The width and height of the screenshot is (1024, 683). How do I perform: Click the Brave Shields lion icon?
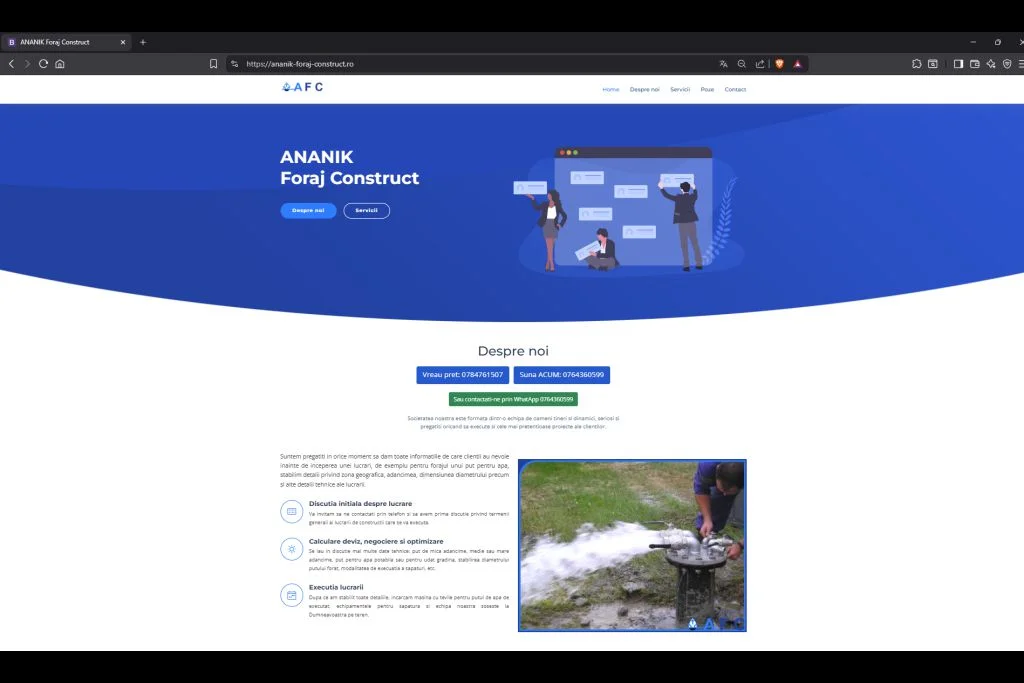tap(779, 64)
